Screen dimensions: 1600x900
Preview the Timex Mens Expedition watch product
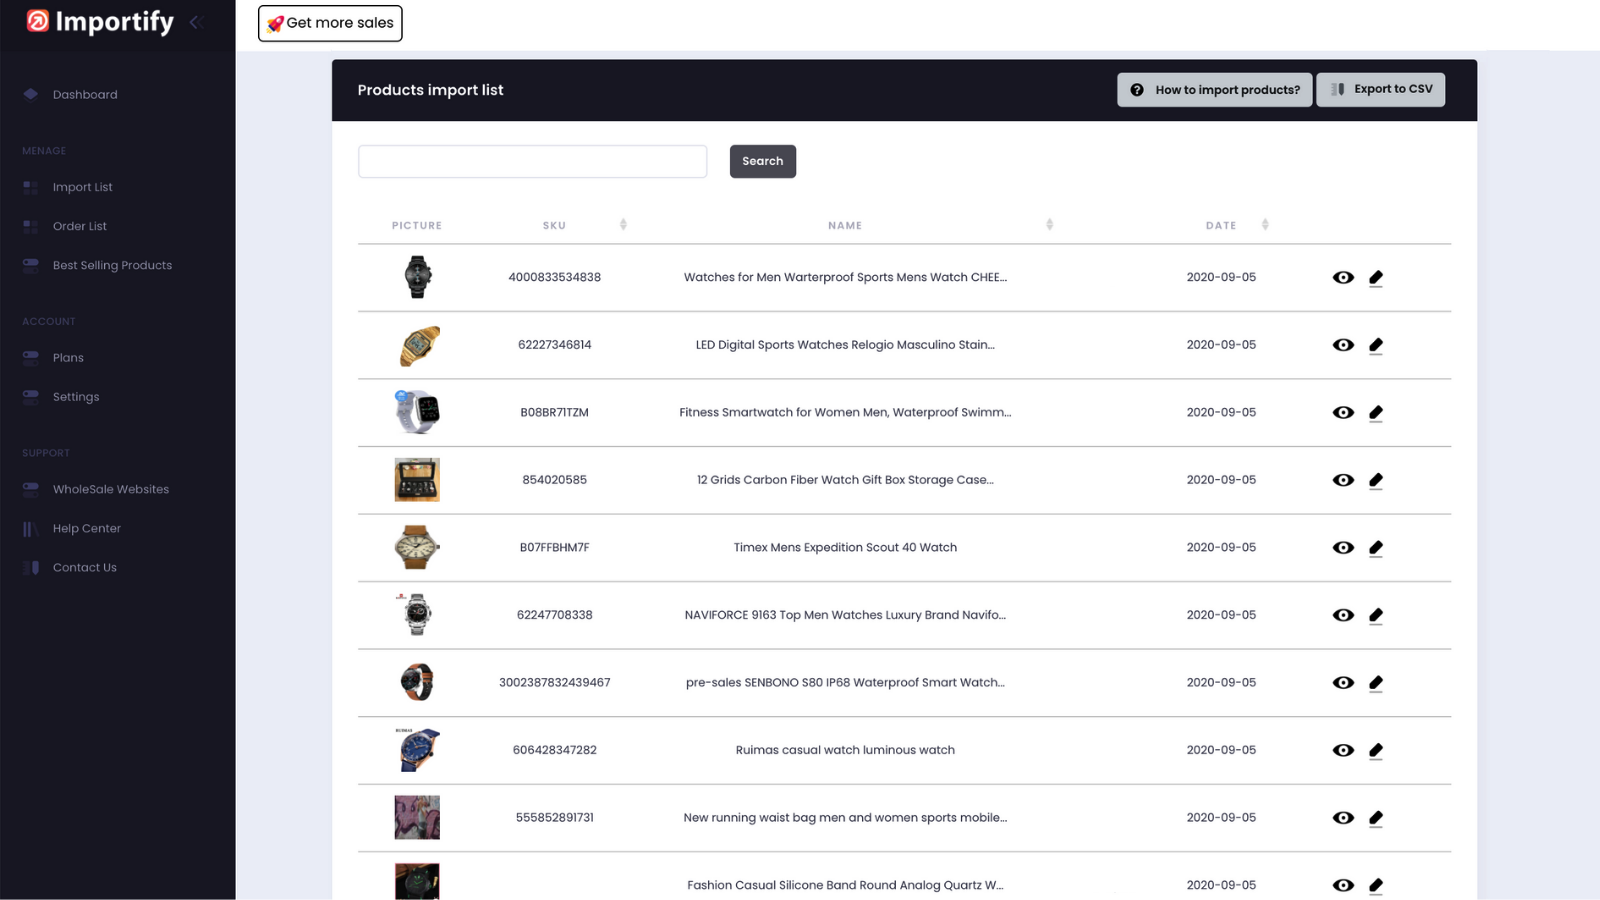1343,548
